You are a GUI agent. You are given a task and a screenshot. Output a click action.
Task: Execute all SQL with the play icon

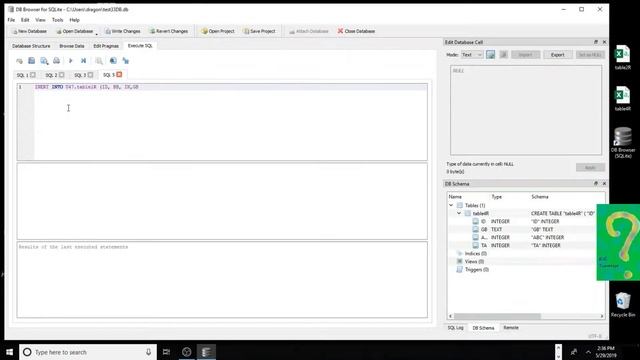click(71, 61)
